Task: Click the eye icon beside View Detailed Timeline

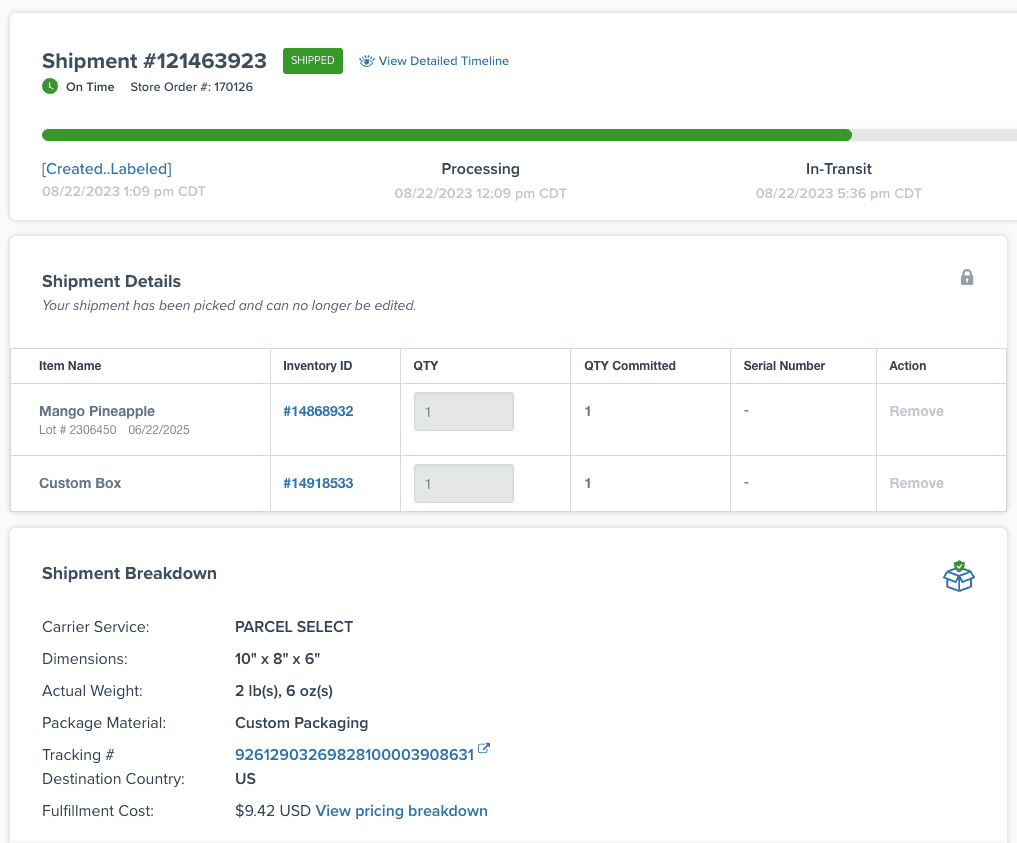Action: pyautogui.click(x=366, y=61)
